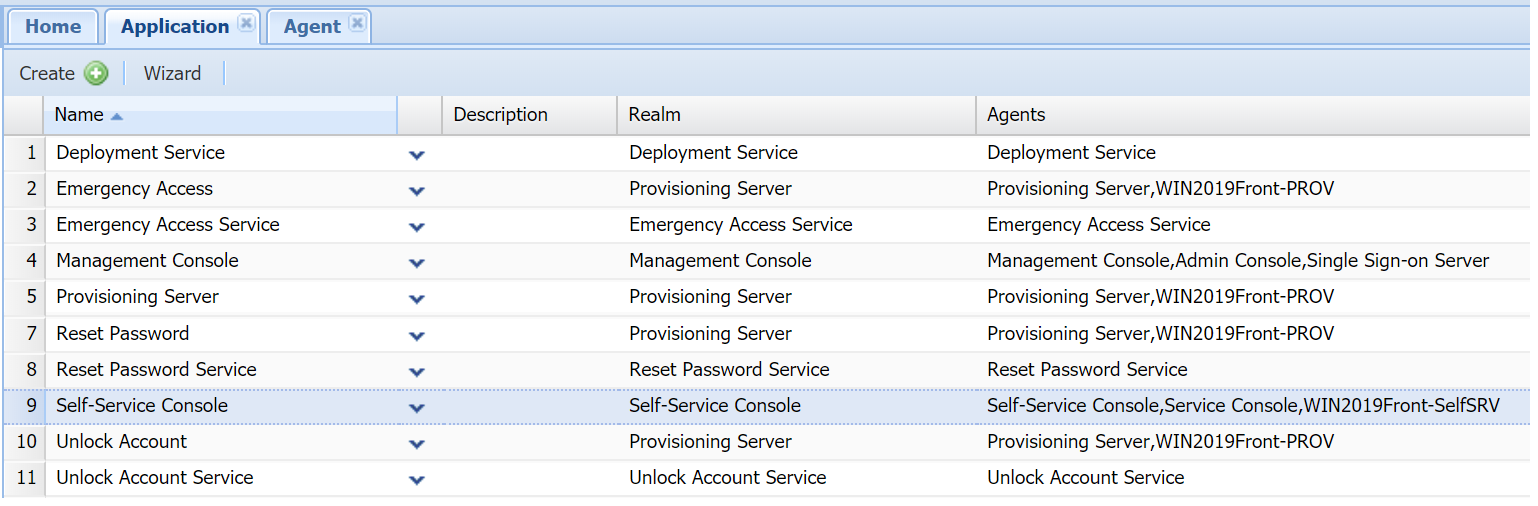Select row 10 Unlock Account name

tap(122, 442)
